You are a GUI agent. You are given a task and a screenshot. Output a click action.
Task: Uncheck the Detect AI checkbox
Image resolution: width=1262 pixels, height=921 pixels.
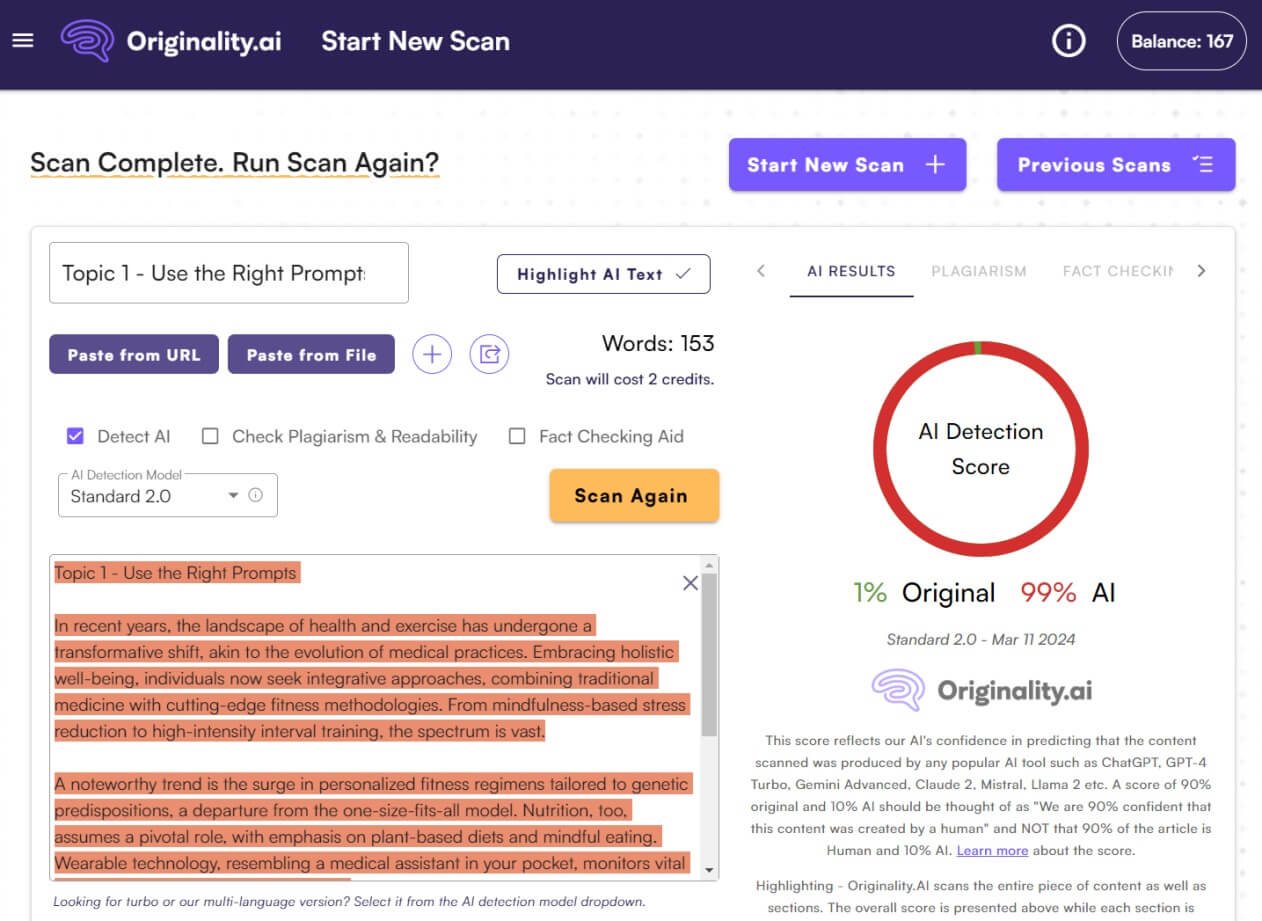point(75,436)
